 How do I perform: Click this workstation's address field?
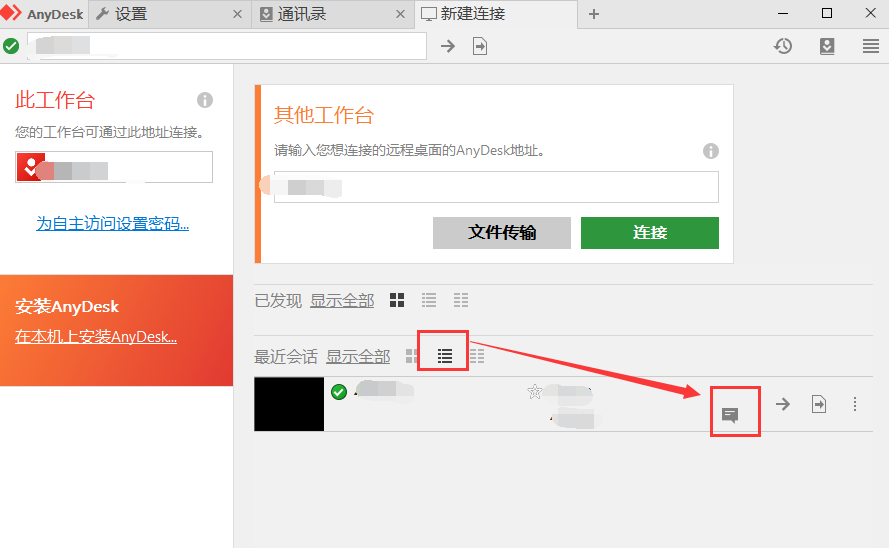pyautogui.click(x=114, y=167)
